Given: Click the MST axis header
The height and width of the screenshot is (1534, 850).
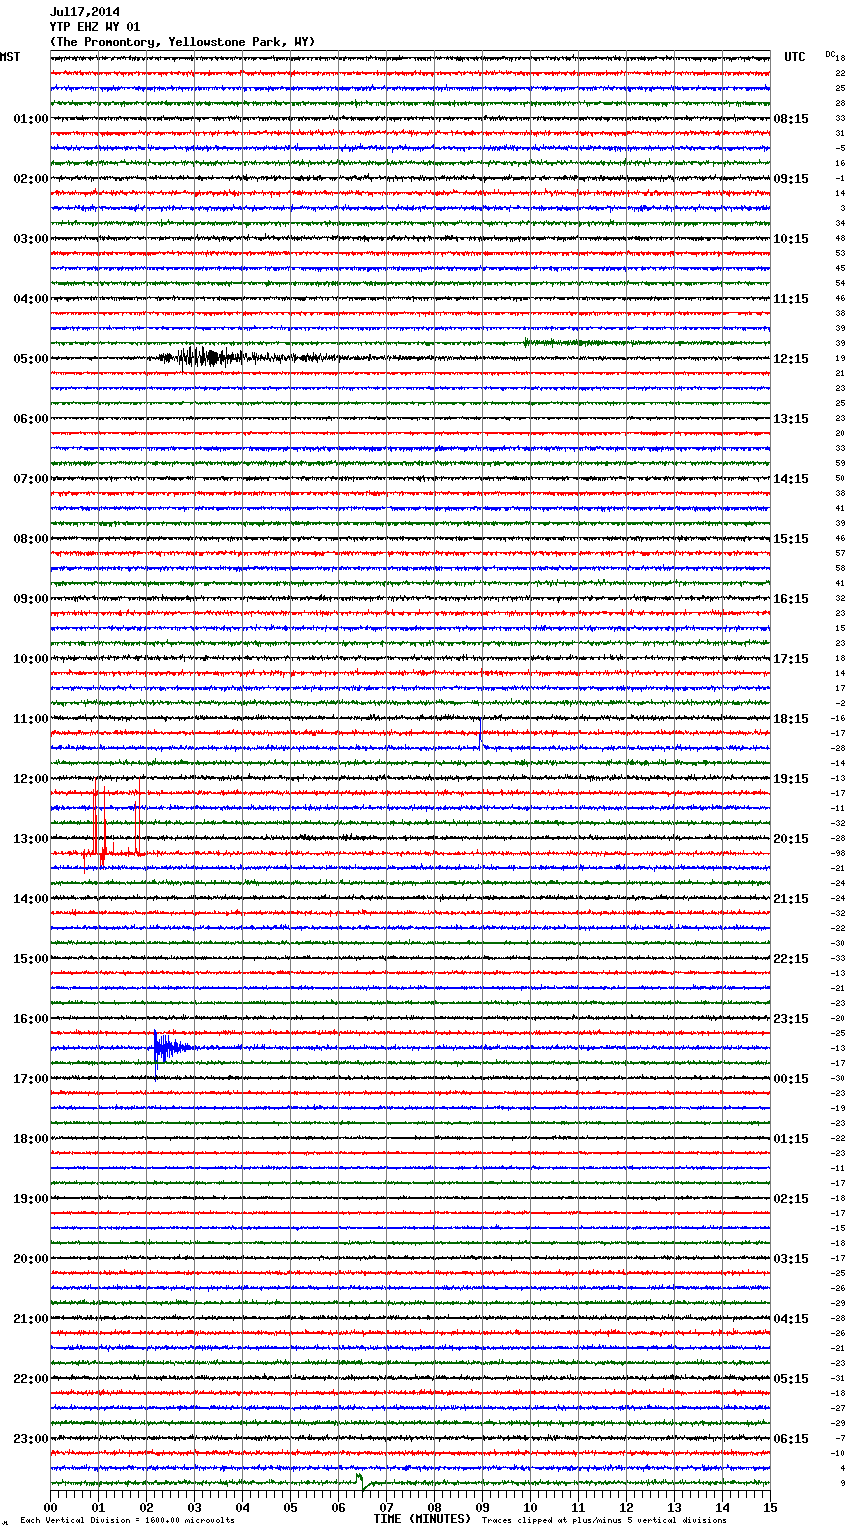Looking at the screenshot, I should [10, 57].
